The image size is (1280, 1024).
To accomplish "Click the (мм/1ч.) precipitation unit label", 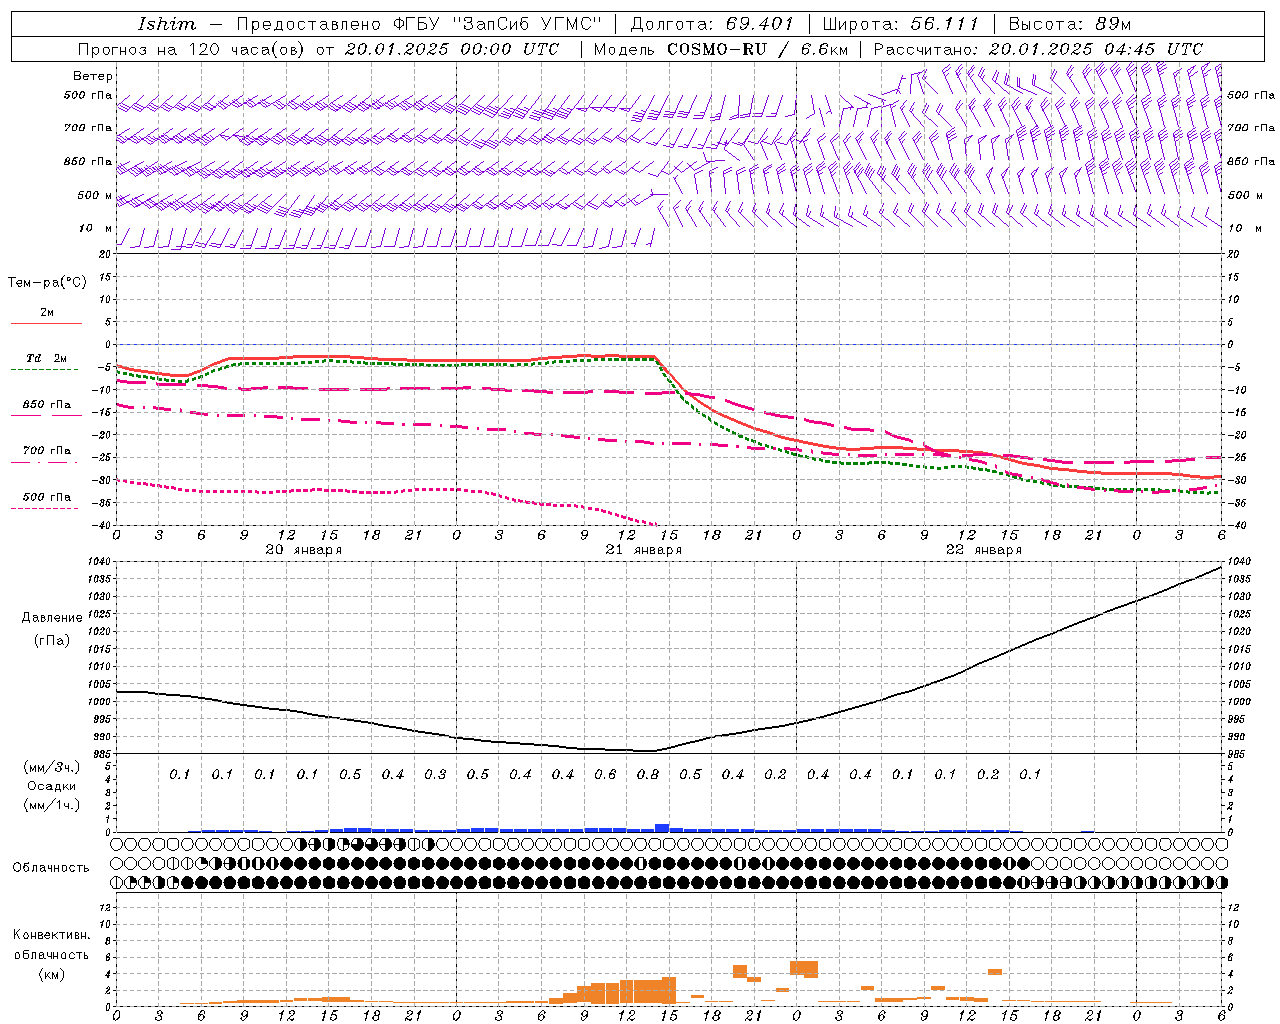I will point(52,805).
